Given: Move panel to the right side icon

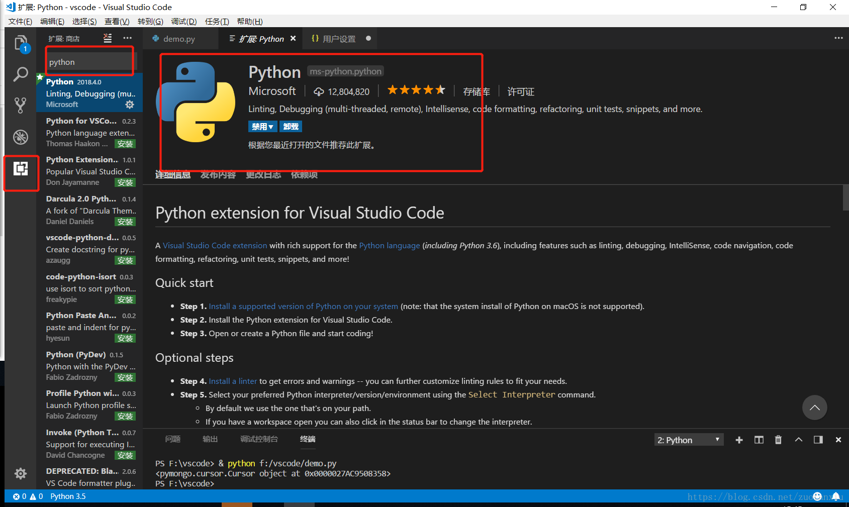Looking at the screenshot, I should click(818, 440).
